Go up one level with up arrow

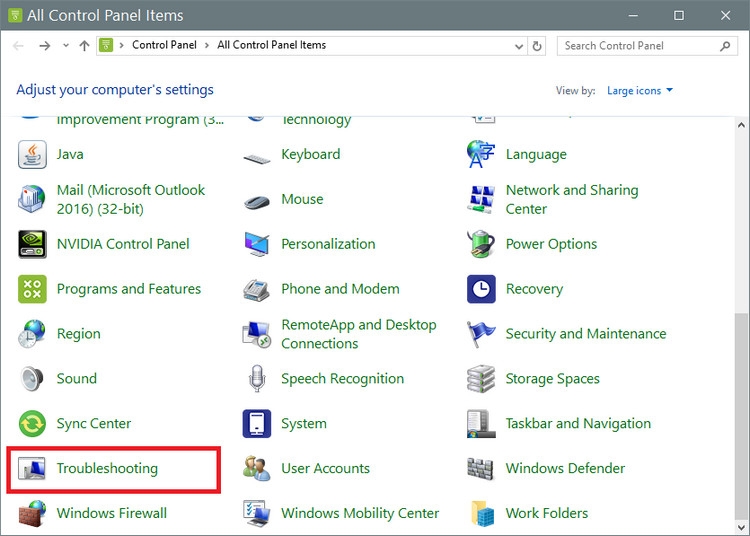click(x=84, y=46)
